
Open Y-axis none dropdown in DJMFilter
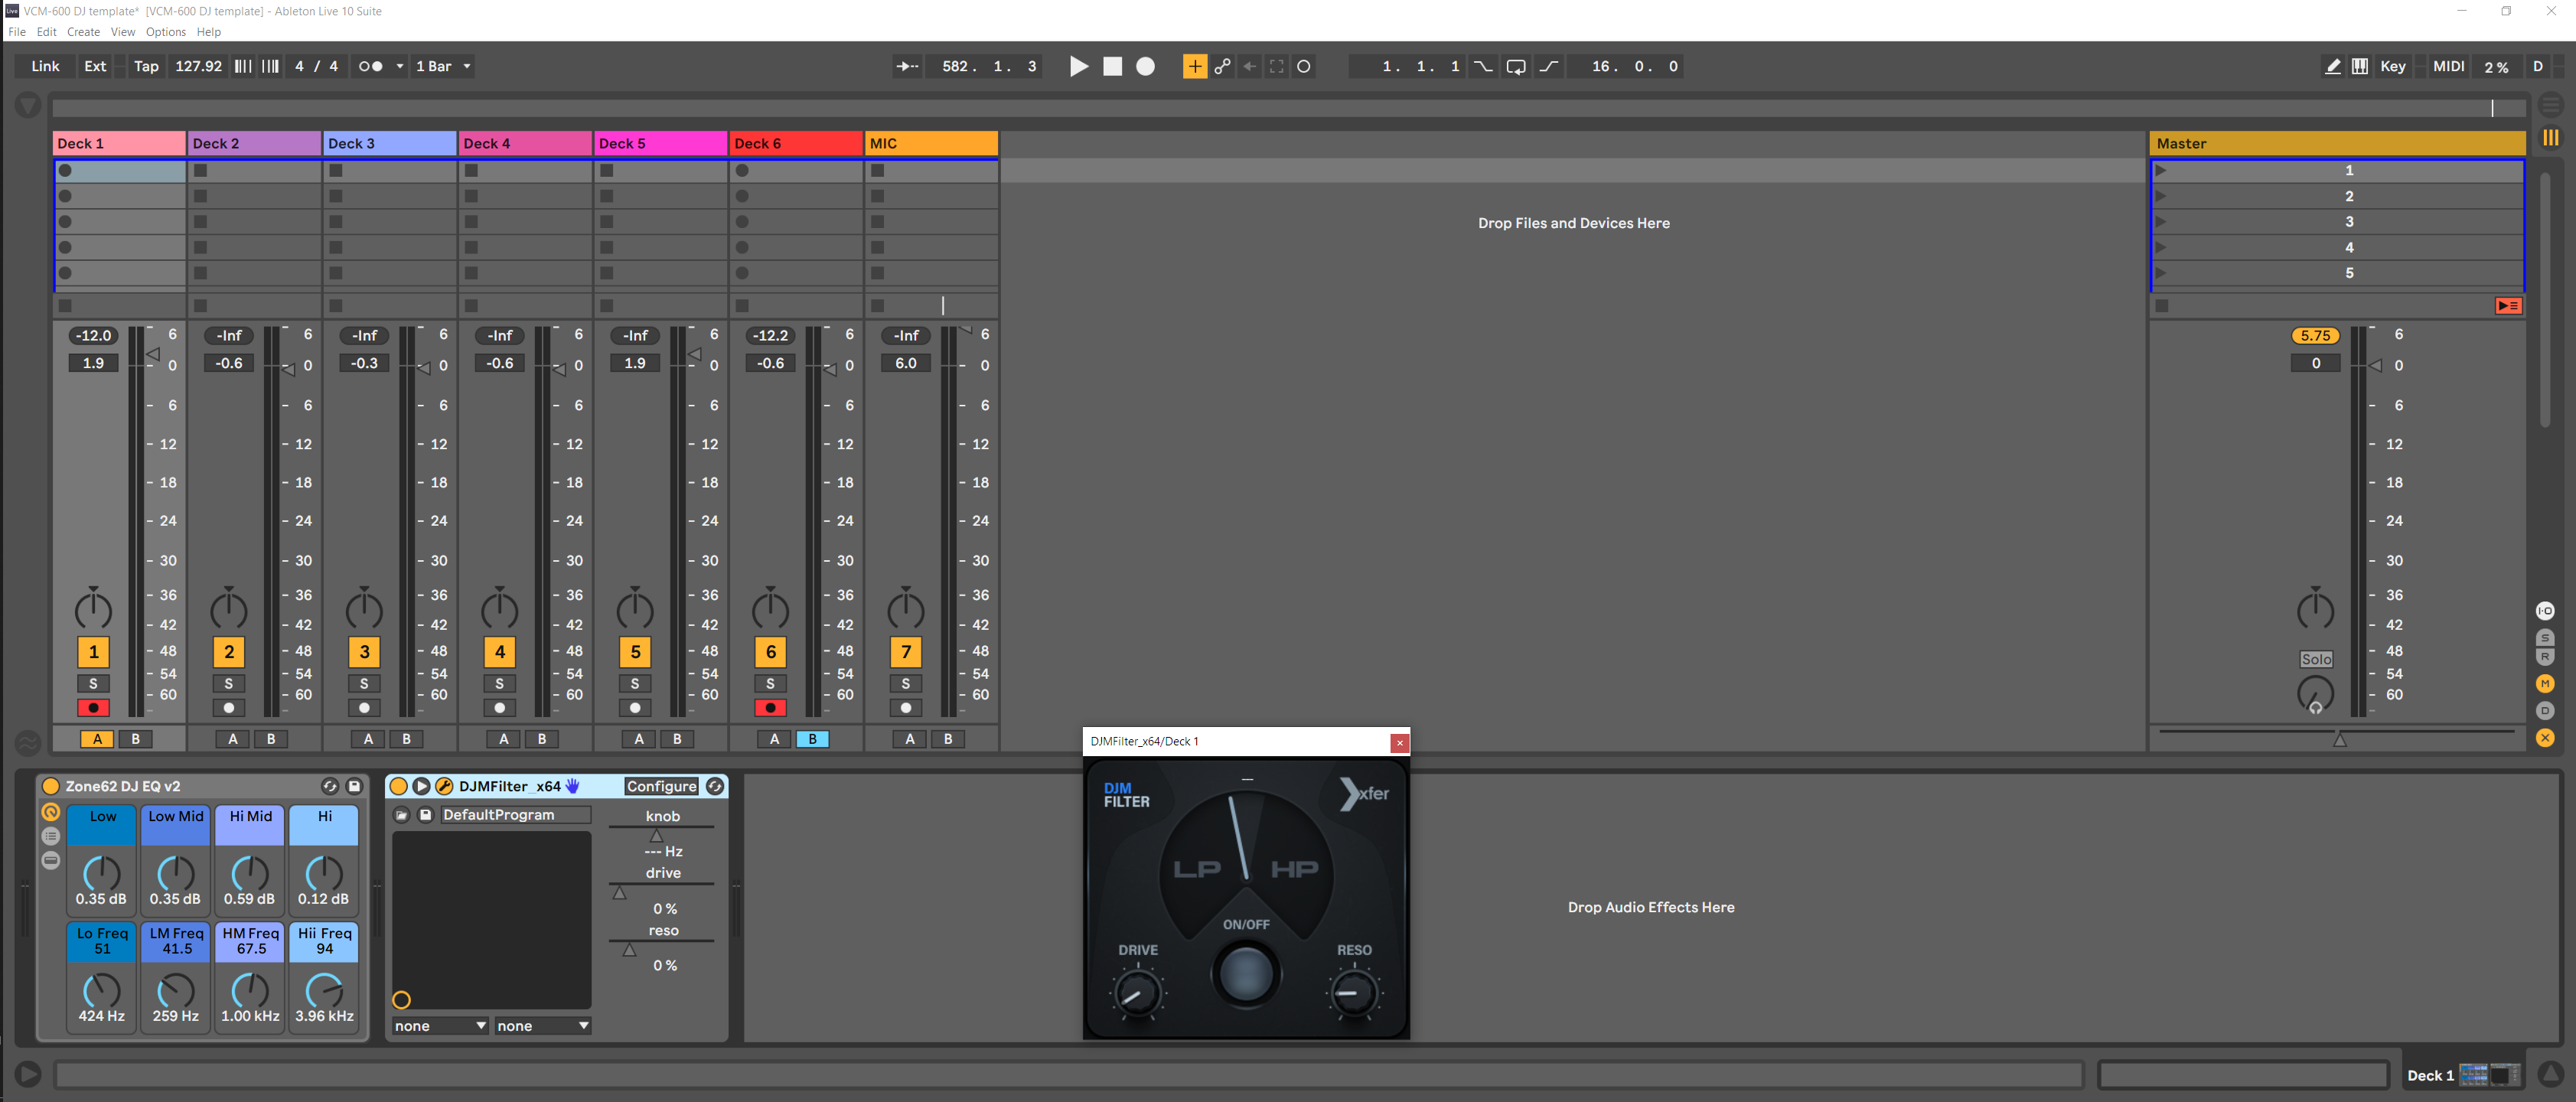click(x=543, y=1026)
